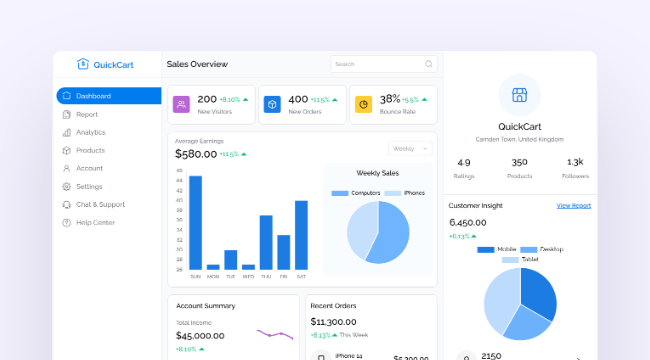Click the purple New Visitors icon
This screenshot has height=360, width=650.
click(x=181, y=105)
